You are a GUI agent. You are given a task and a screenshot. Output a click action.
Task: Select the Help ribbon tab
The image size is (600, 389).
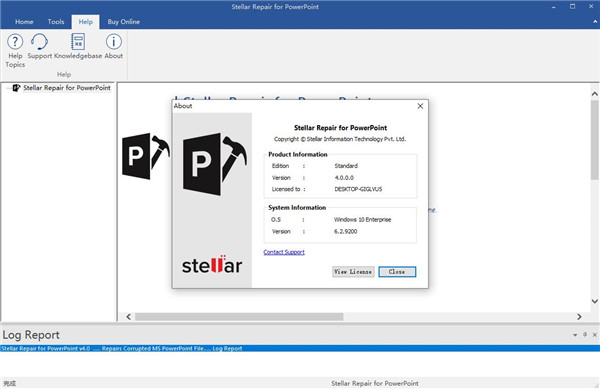[85, 22]
